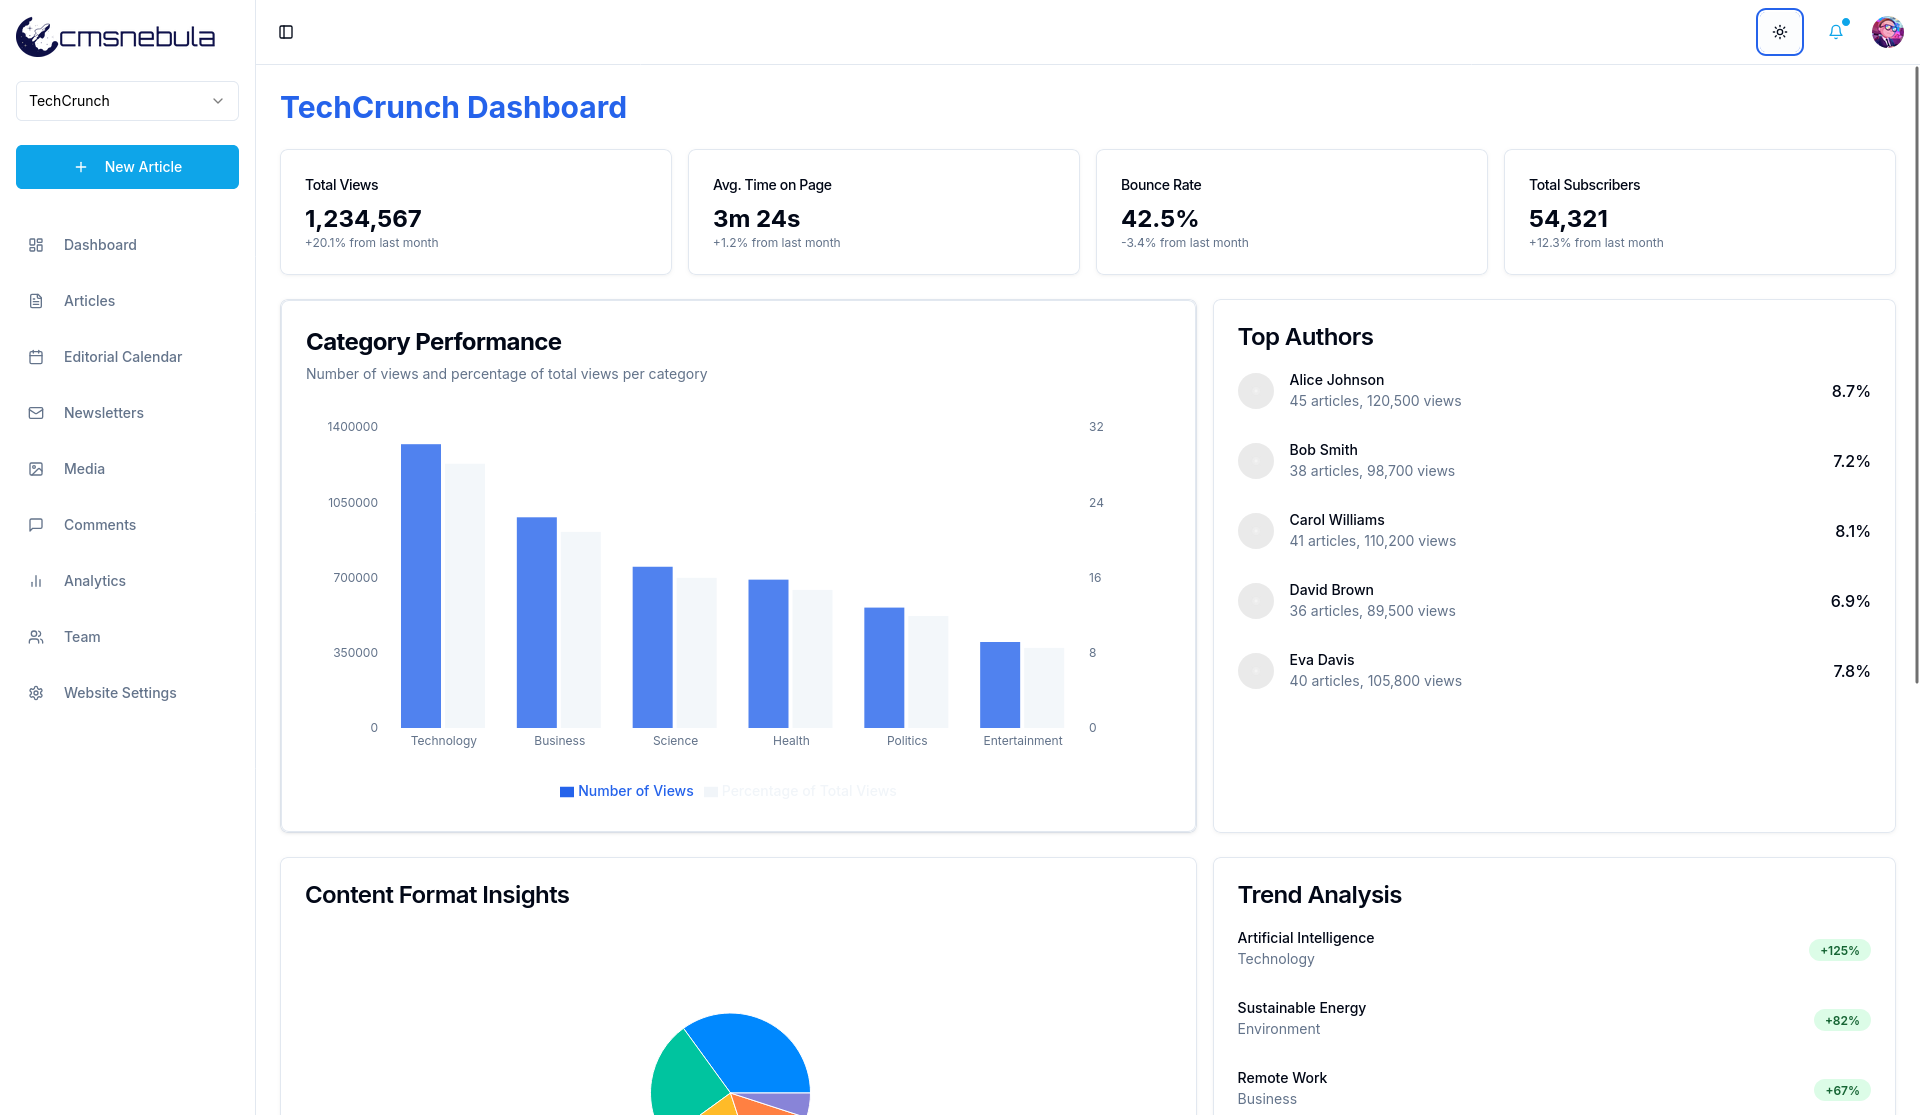1920x1115 pixels.
Task: Click the Newsletters envelope icon
Action: (x=36, y=413)
